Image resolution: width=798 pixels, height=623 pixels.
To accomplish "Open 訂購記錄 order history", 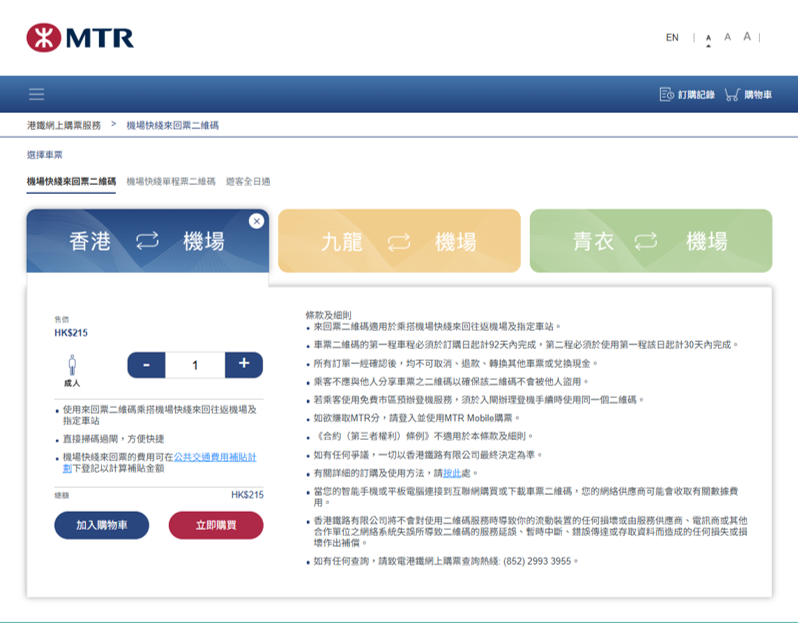I will pos(687,95).
